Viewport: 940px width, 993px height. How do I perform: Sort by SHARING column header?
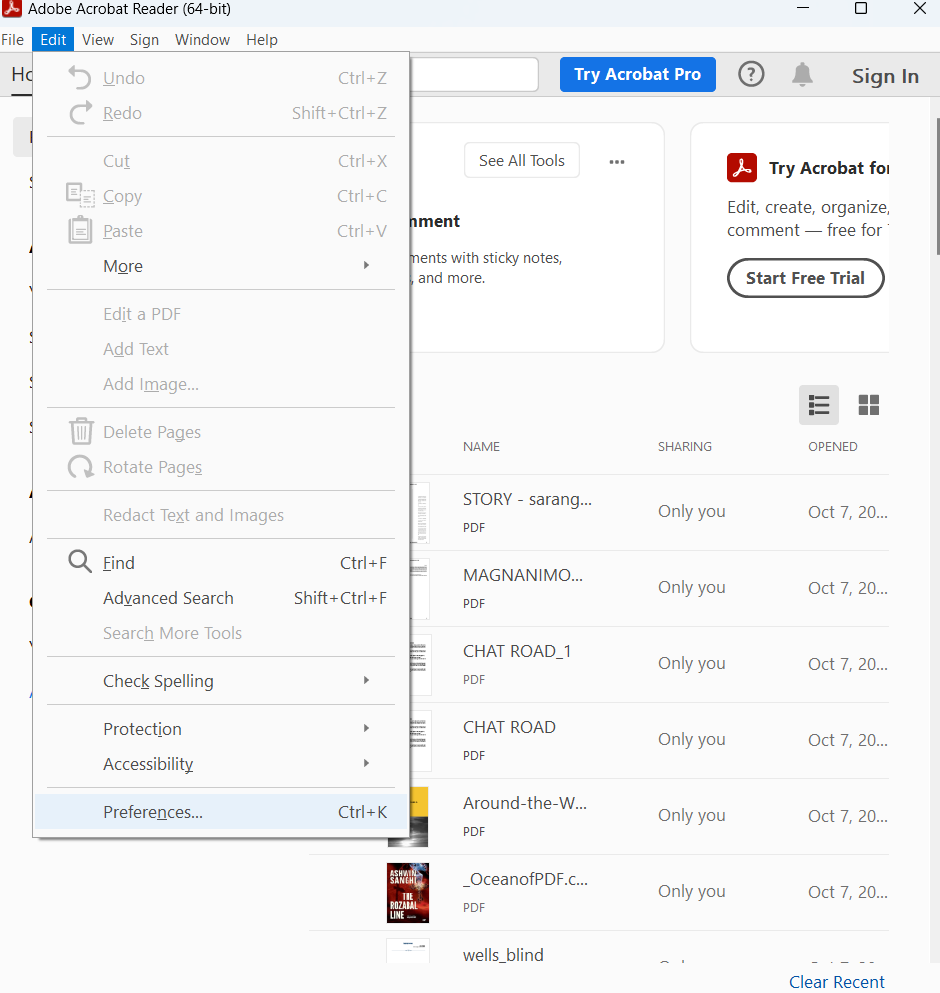pos(685,446)
